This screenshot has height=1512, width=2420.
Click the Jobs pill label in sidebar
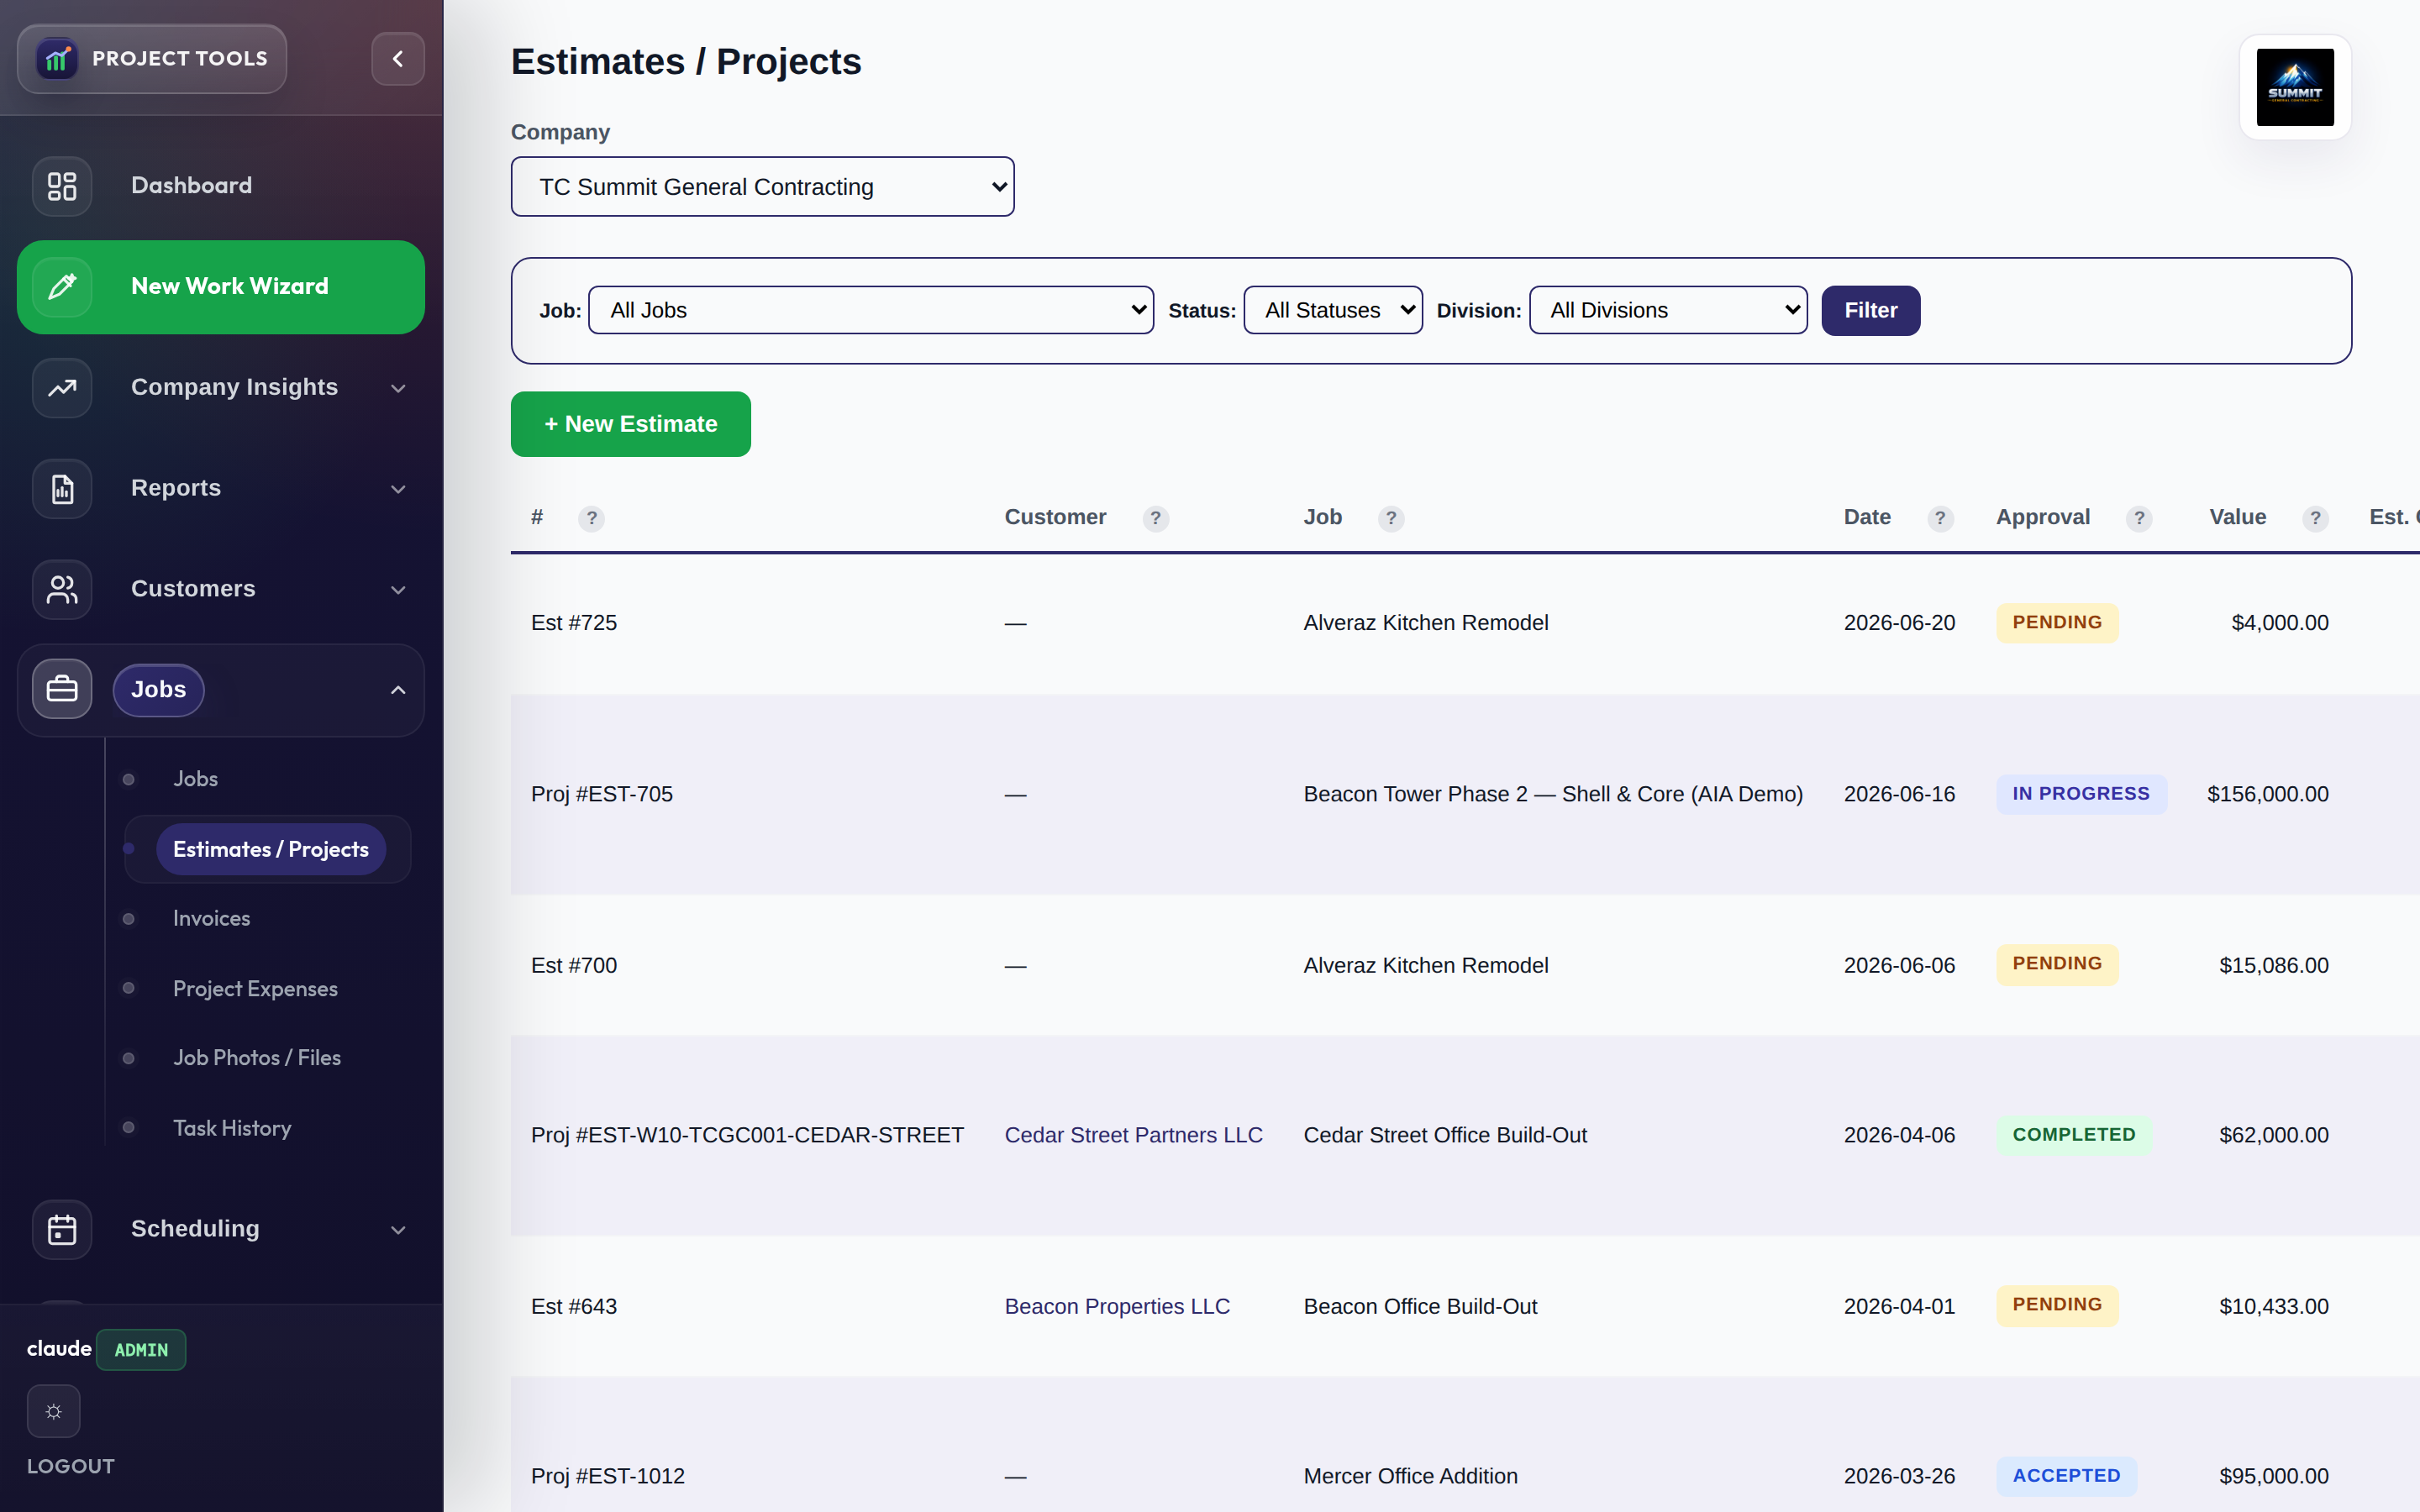159,690
